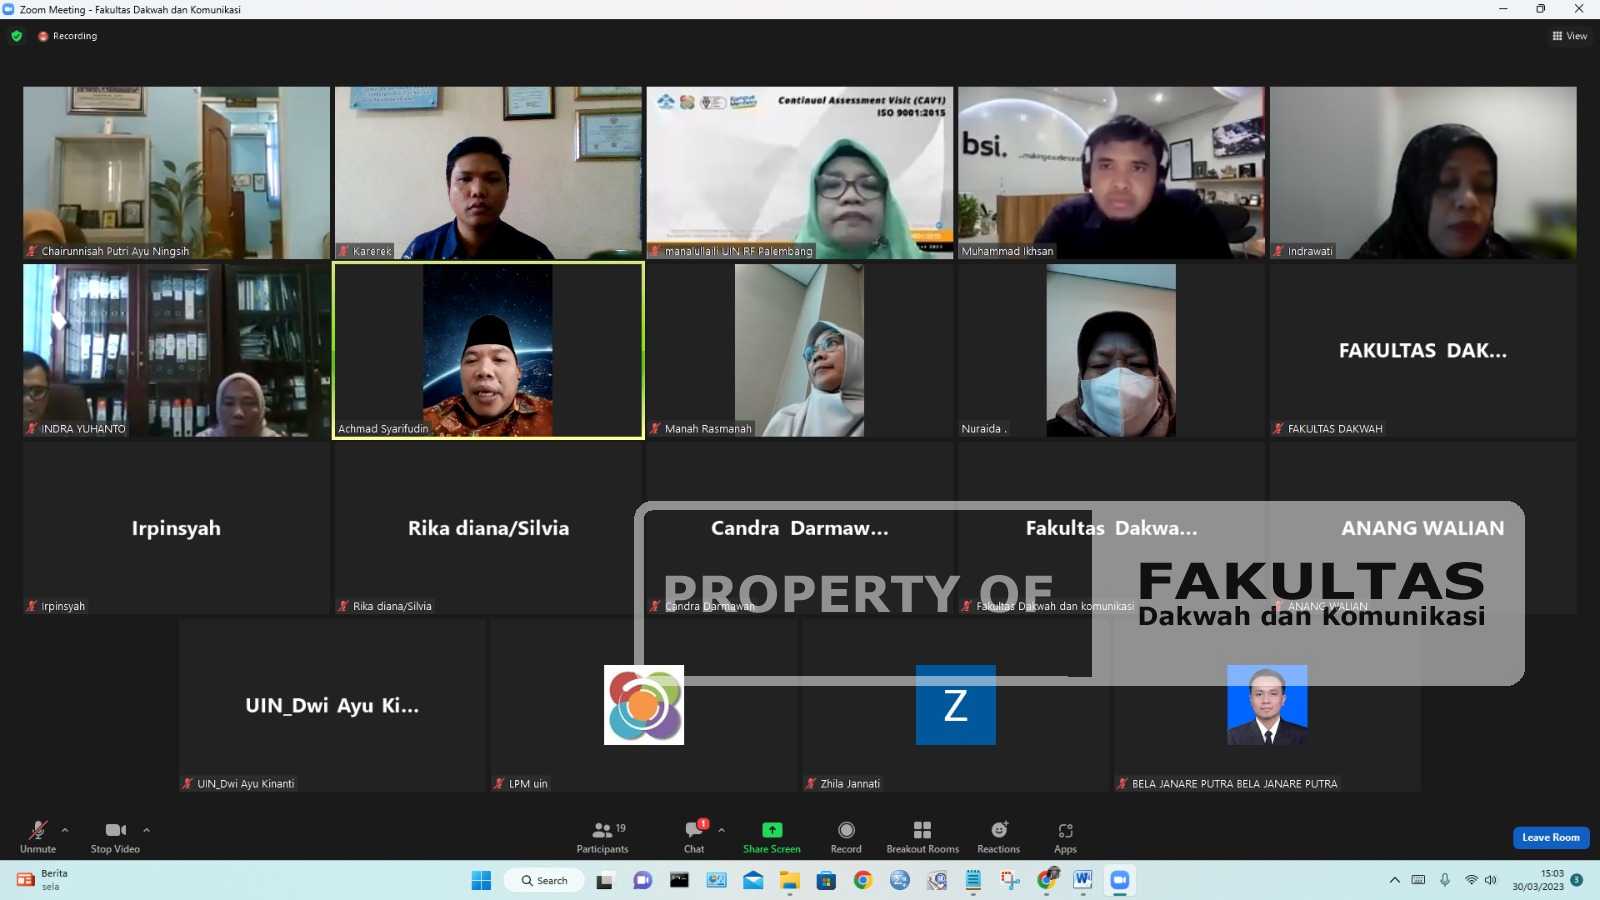Click the green Share Screen icon
Image resolution: width=1600 pixels, height=900 pixels.
point(772,830)
